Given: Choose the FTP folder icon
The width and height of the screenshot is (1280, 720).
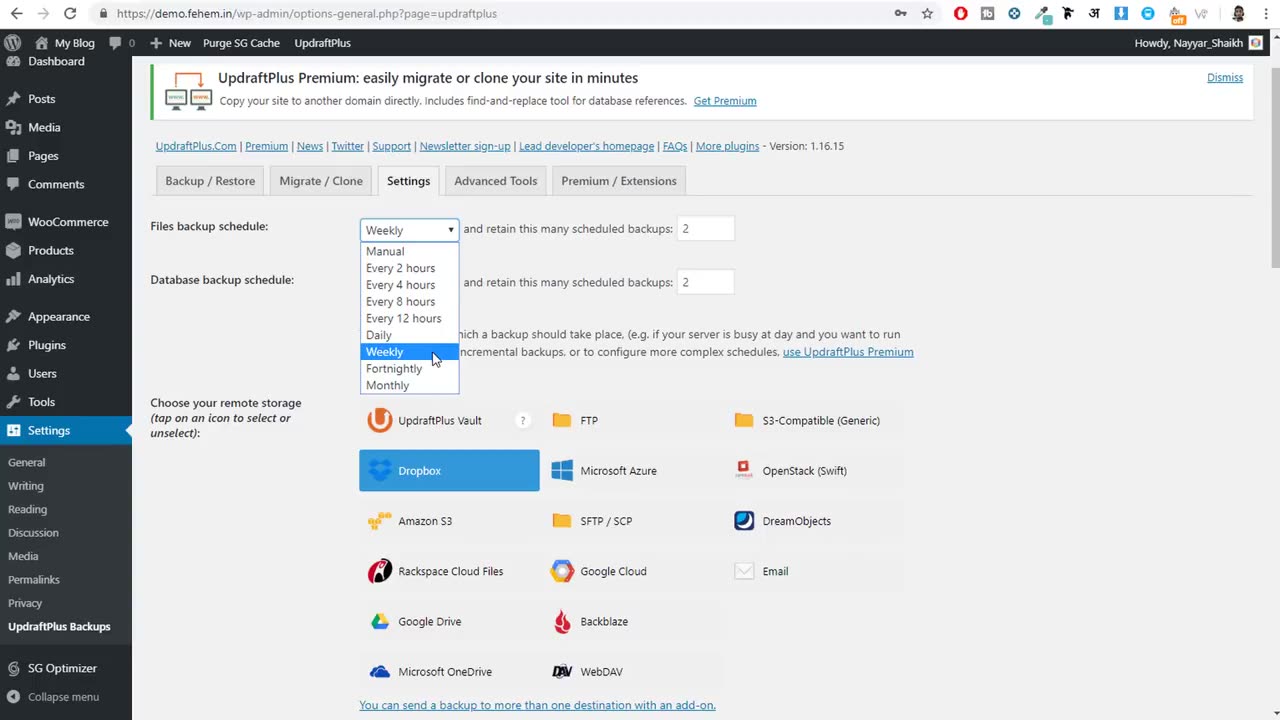Looking at the screenshot, I should (x=562, y=420).
